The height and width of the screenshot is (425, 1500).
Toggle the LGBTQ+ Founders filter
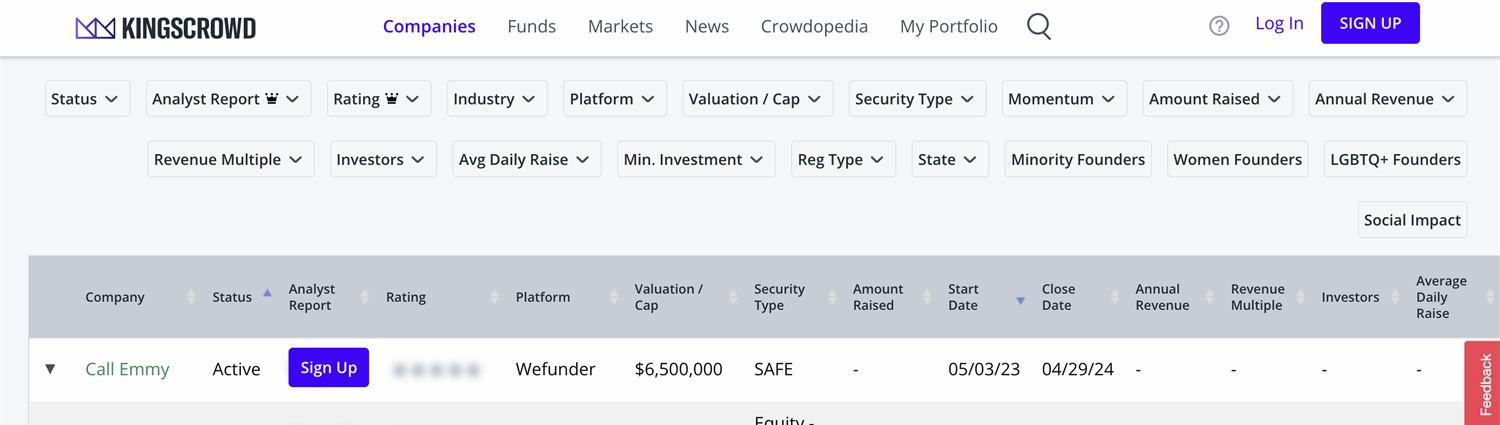click(x=1396, y=159)
